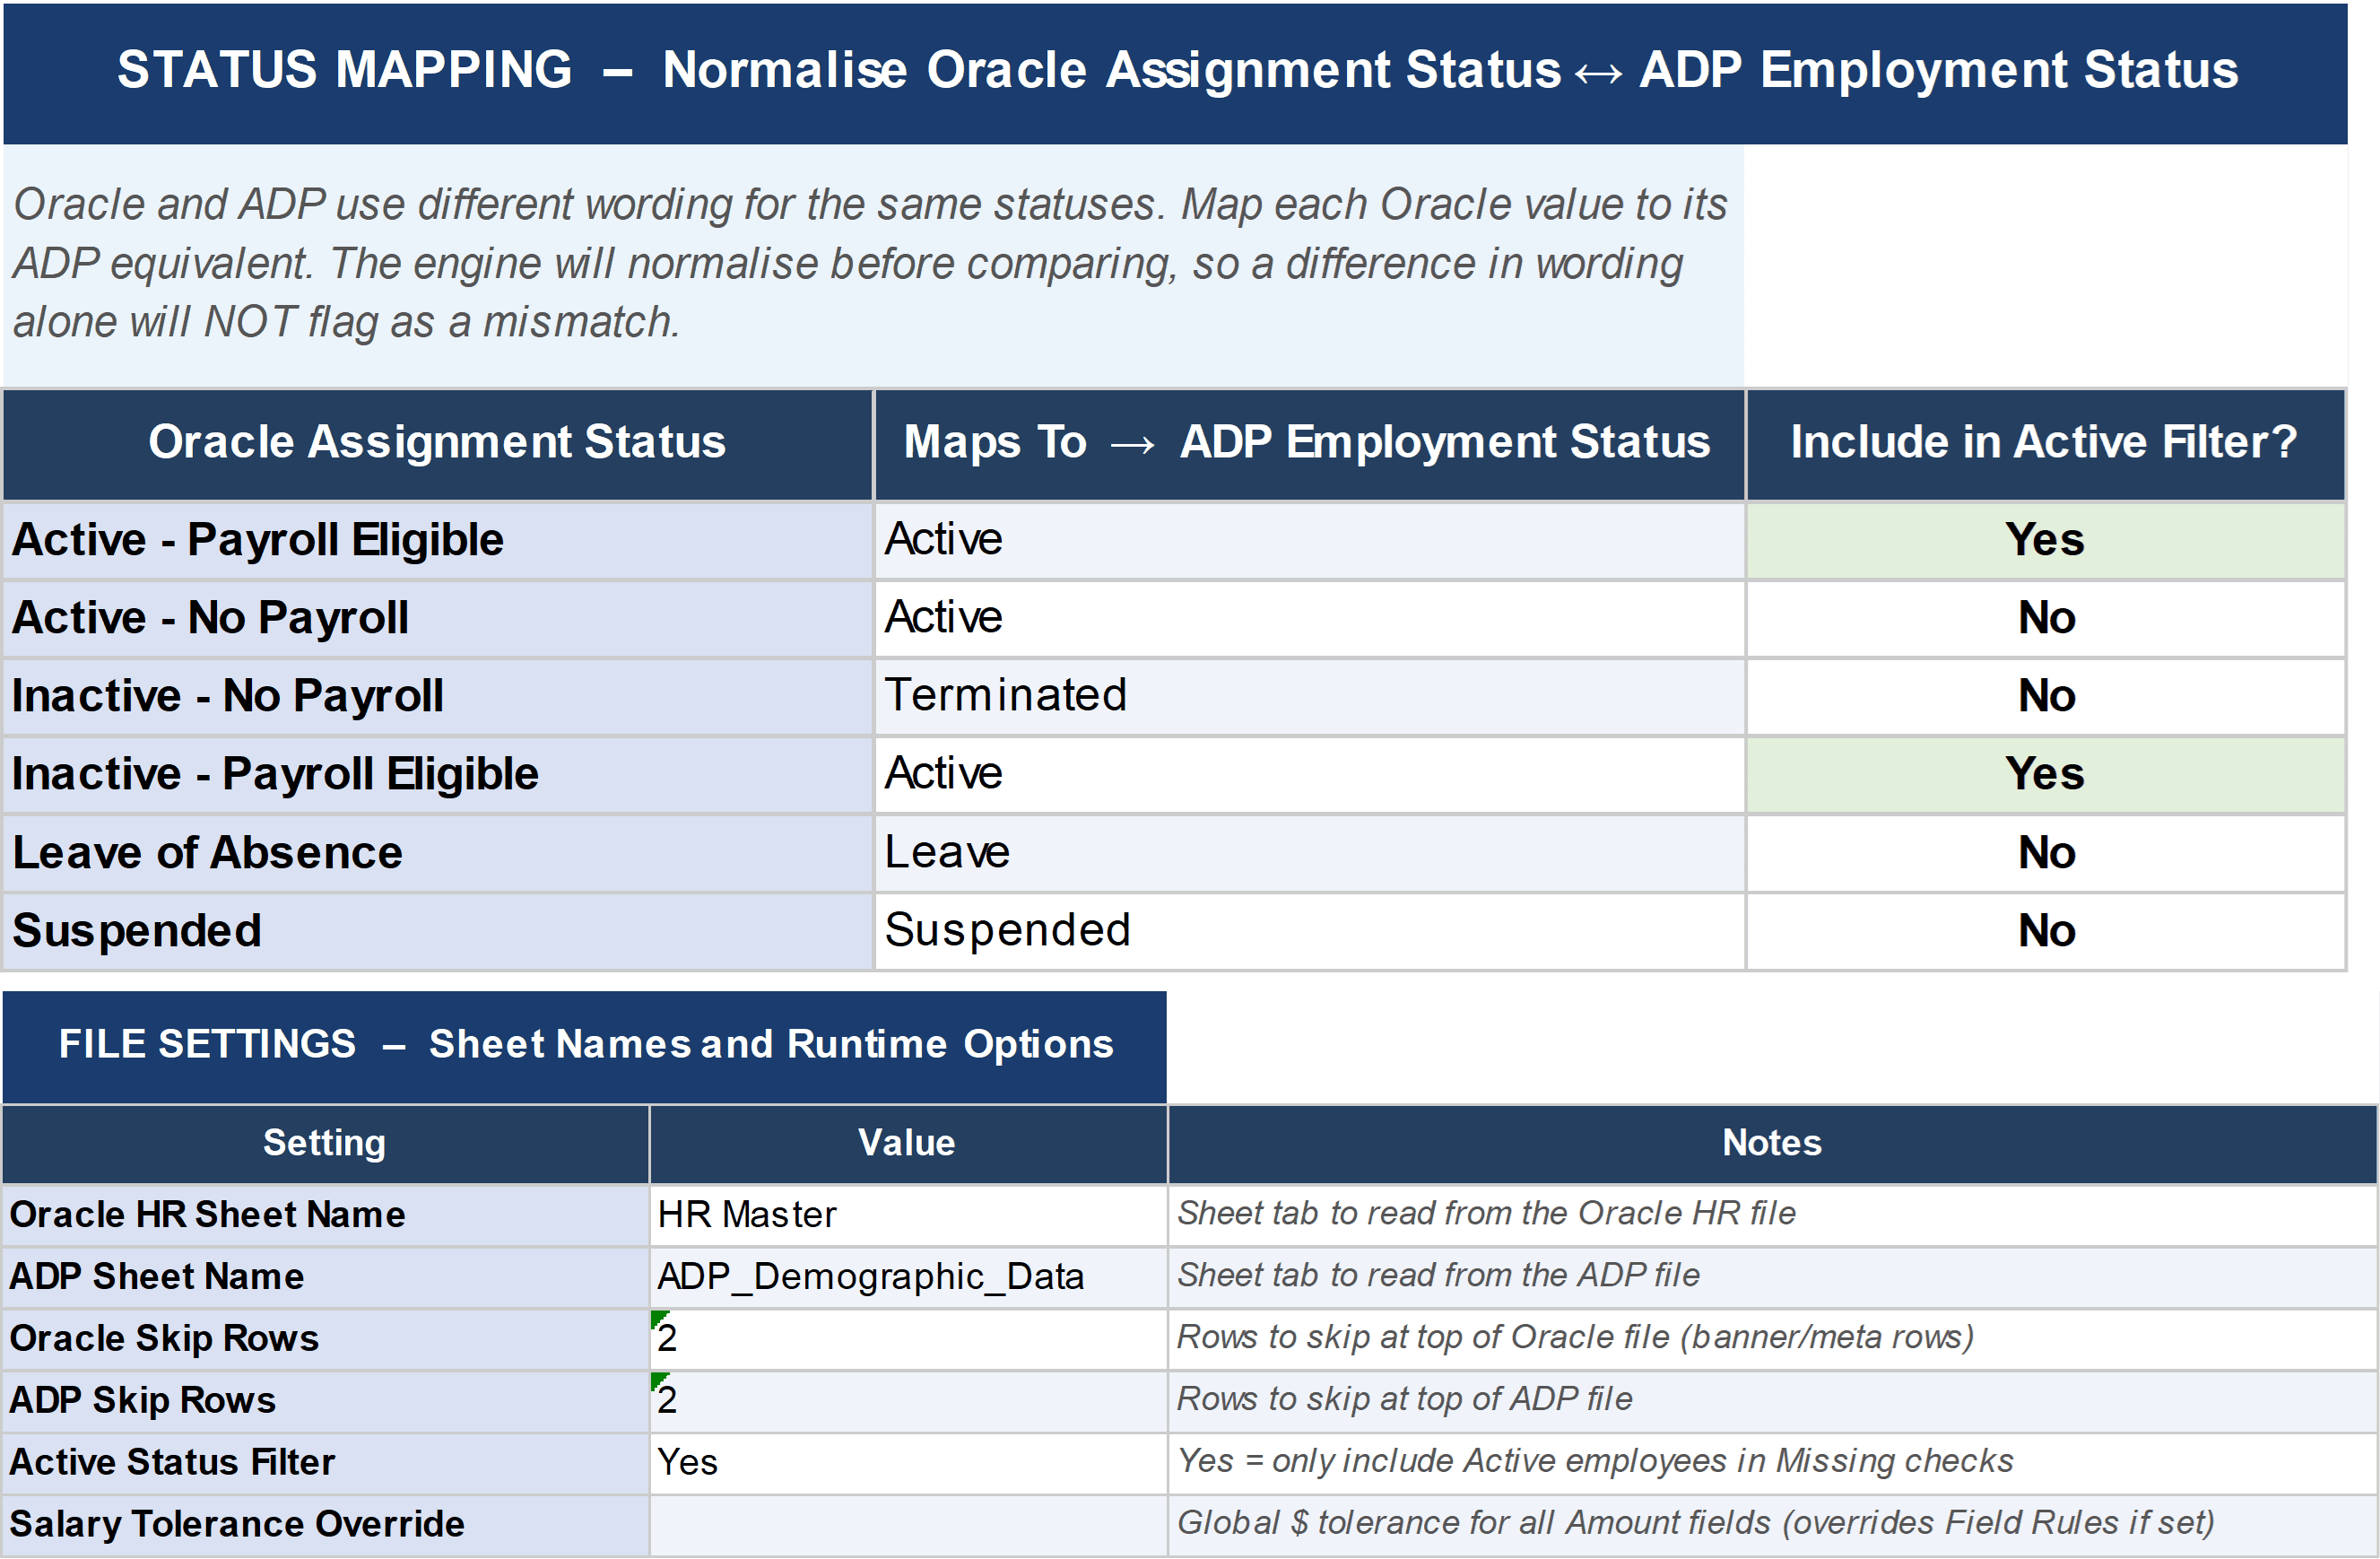Edit the Active Status Filter Yes value
The height and width of the screenshot is (1559, 2380).
click(x=908, y=1464)
